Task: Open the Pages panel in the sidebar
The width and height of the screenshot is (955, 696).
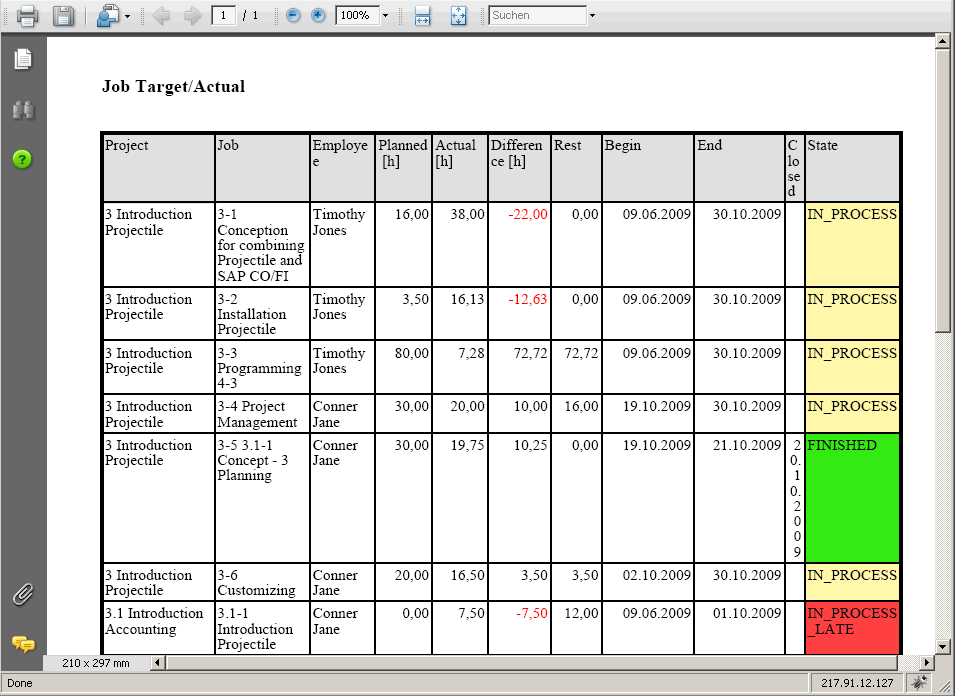Action: [x=22, y=60]
